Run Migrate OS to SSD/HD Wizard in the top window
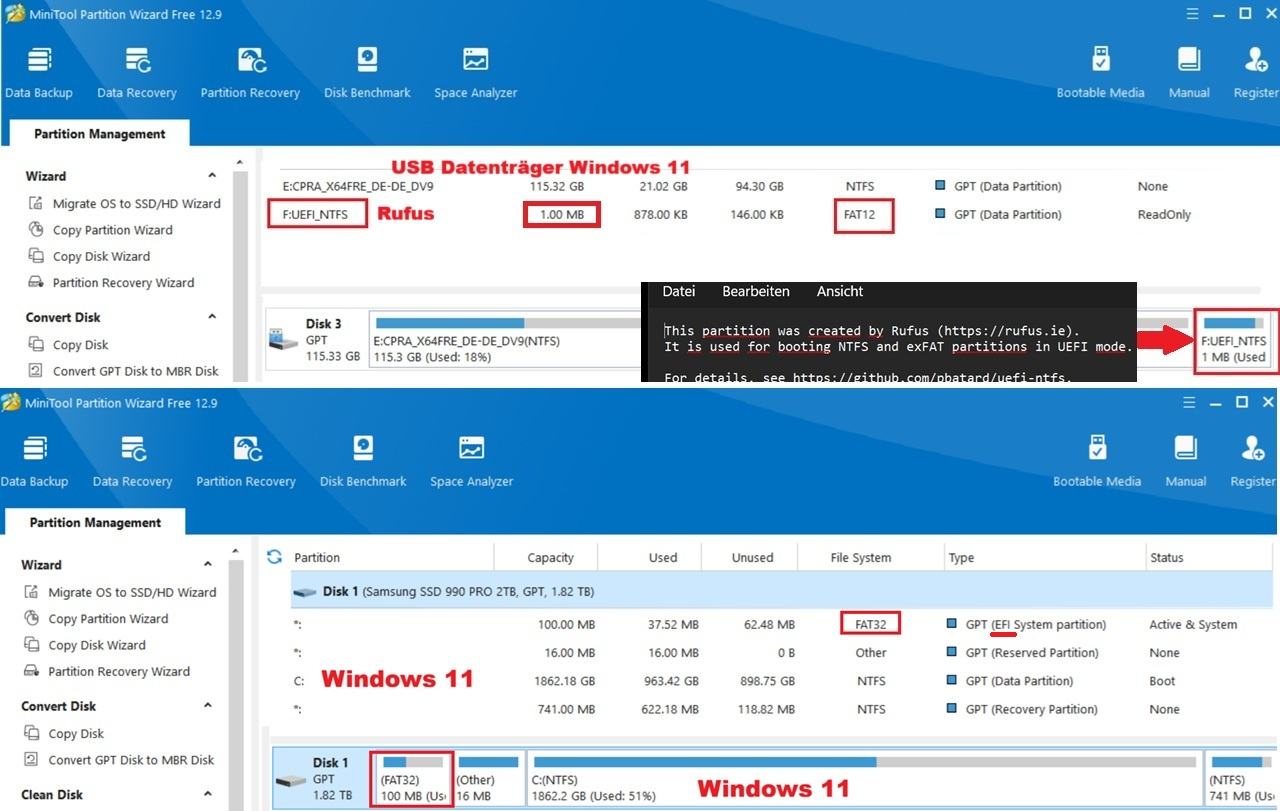This screenshot has height=811, width=1280. click(x=124, y=203)
